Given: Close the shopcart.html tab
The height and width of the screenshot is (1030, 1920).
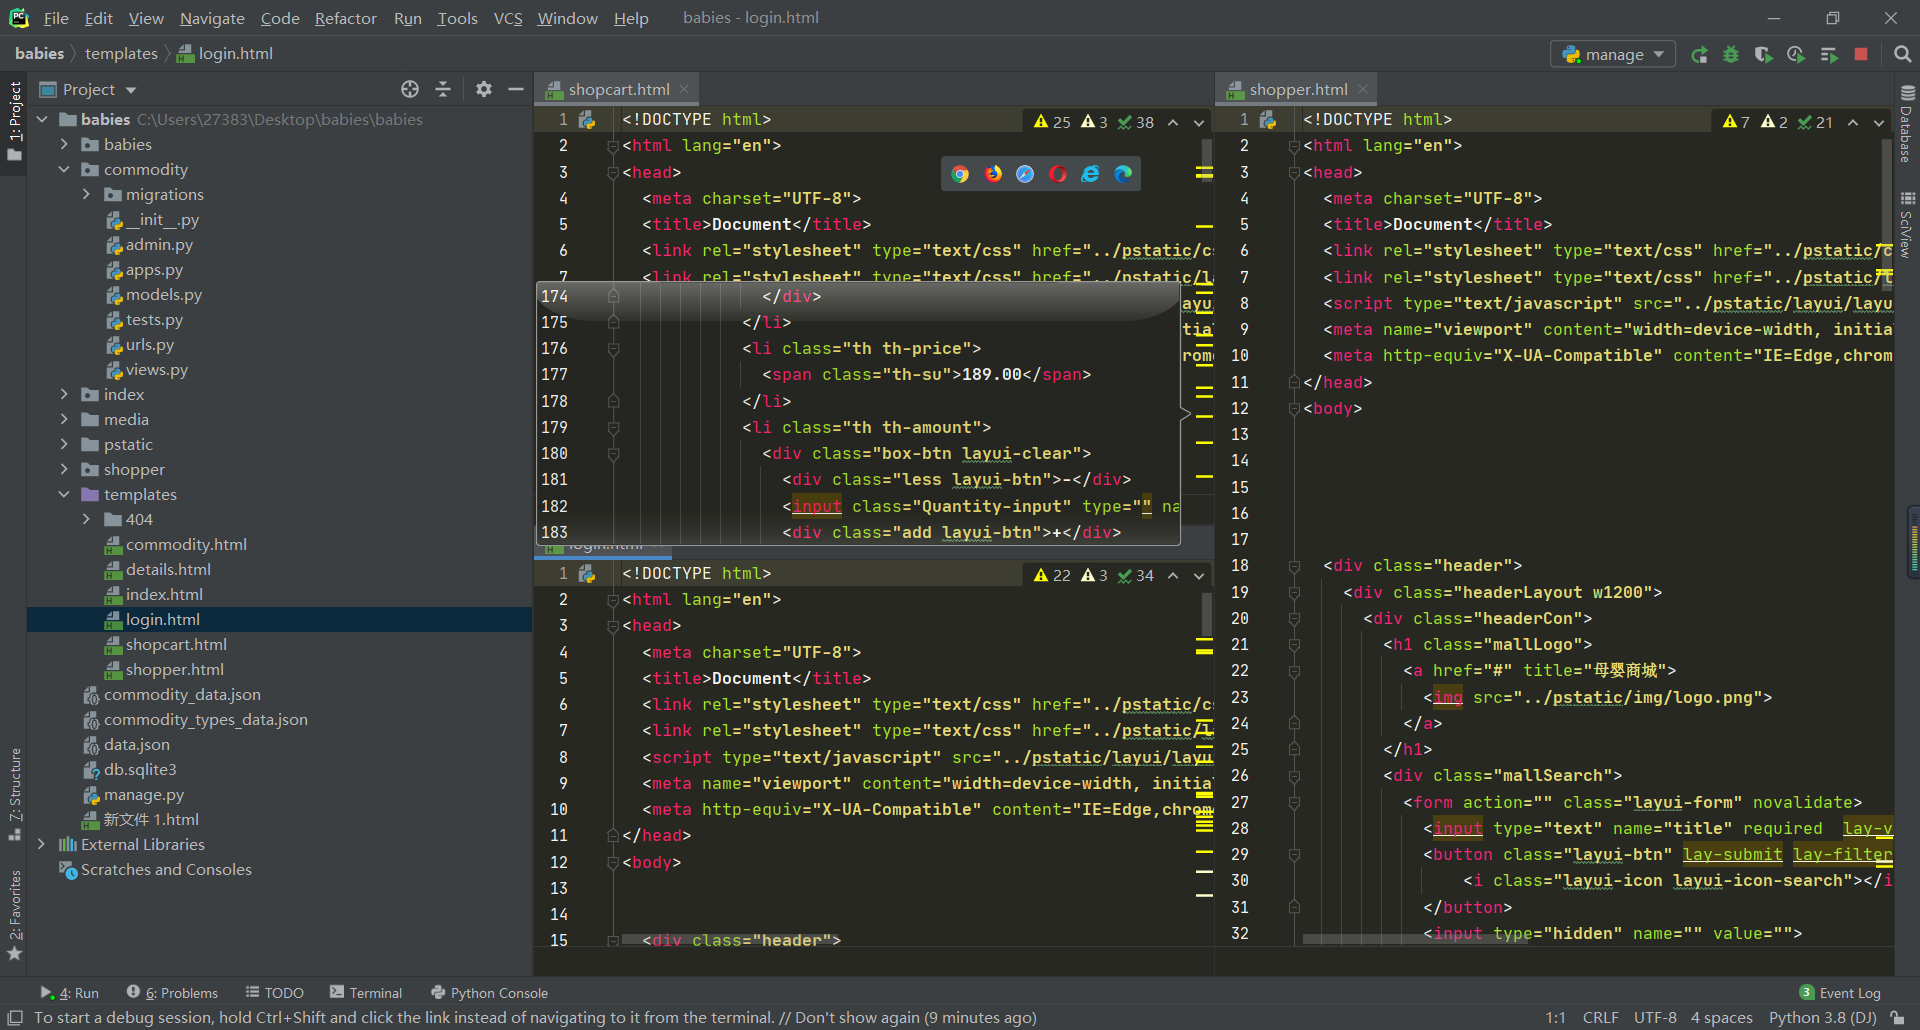Looking at the screenshot, I should [x=684, y=89].
